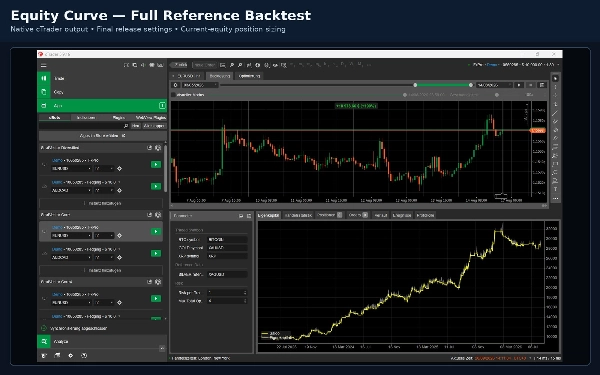Open more drawing tools ellipsis
Screen dimensions: 600x375
[x=555, y=199]
